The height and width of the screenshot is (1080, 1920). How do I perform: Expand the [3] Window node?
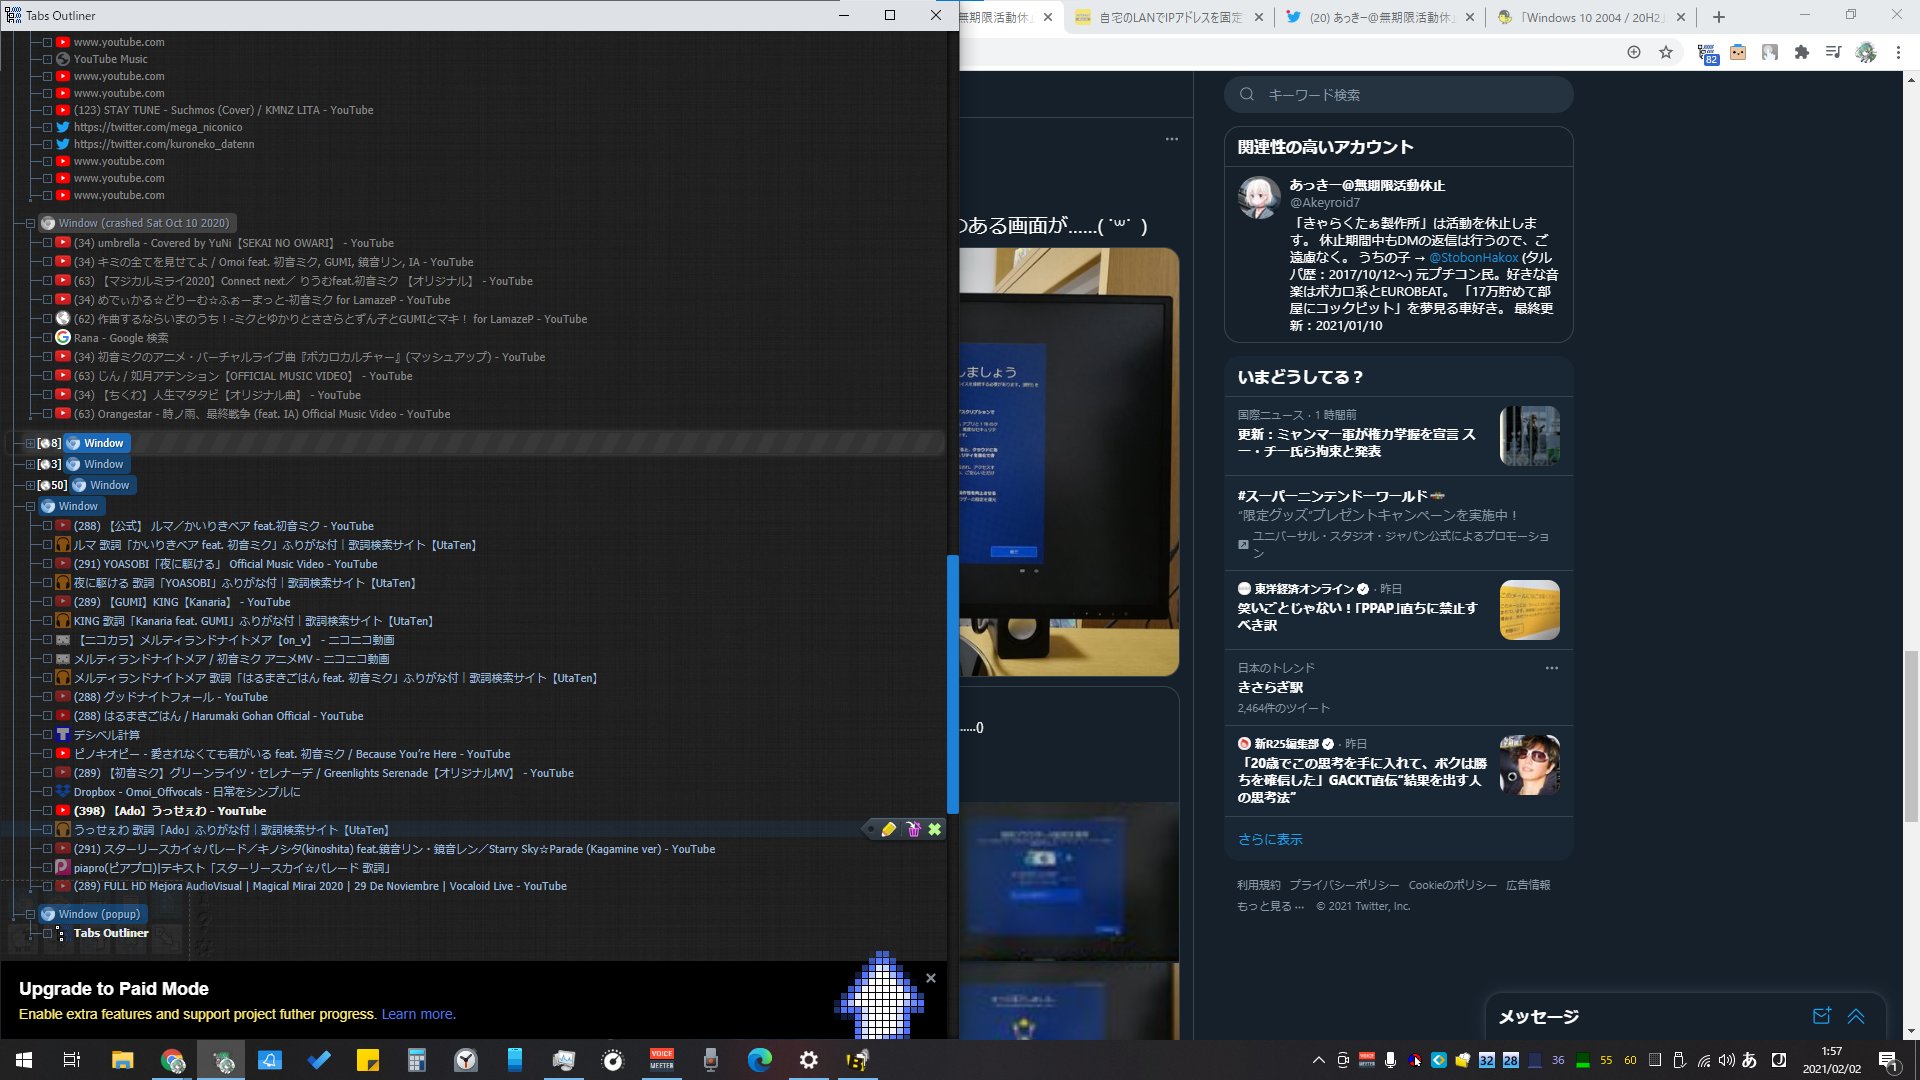(30, 464)
